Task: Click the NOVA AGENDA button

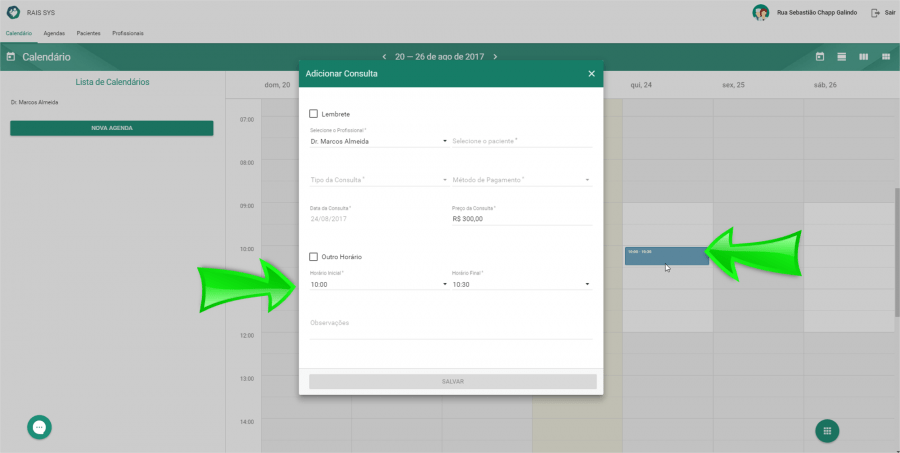Action: click(112, 128)
